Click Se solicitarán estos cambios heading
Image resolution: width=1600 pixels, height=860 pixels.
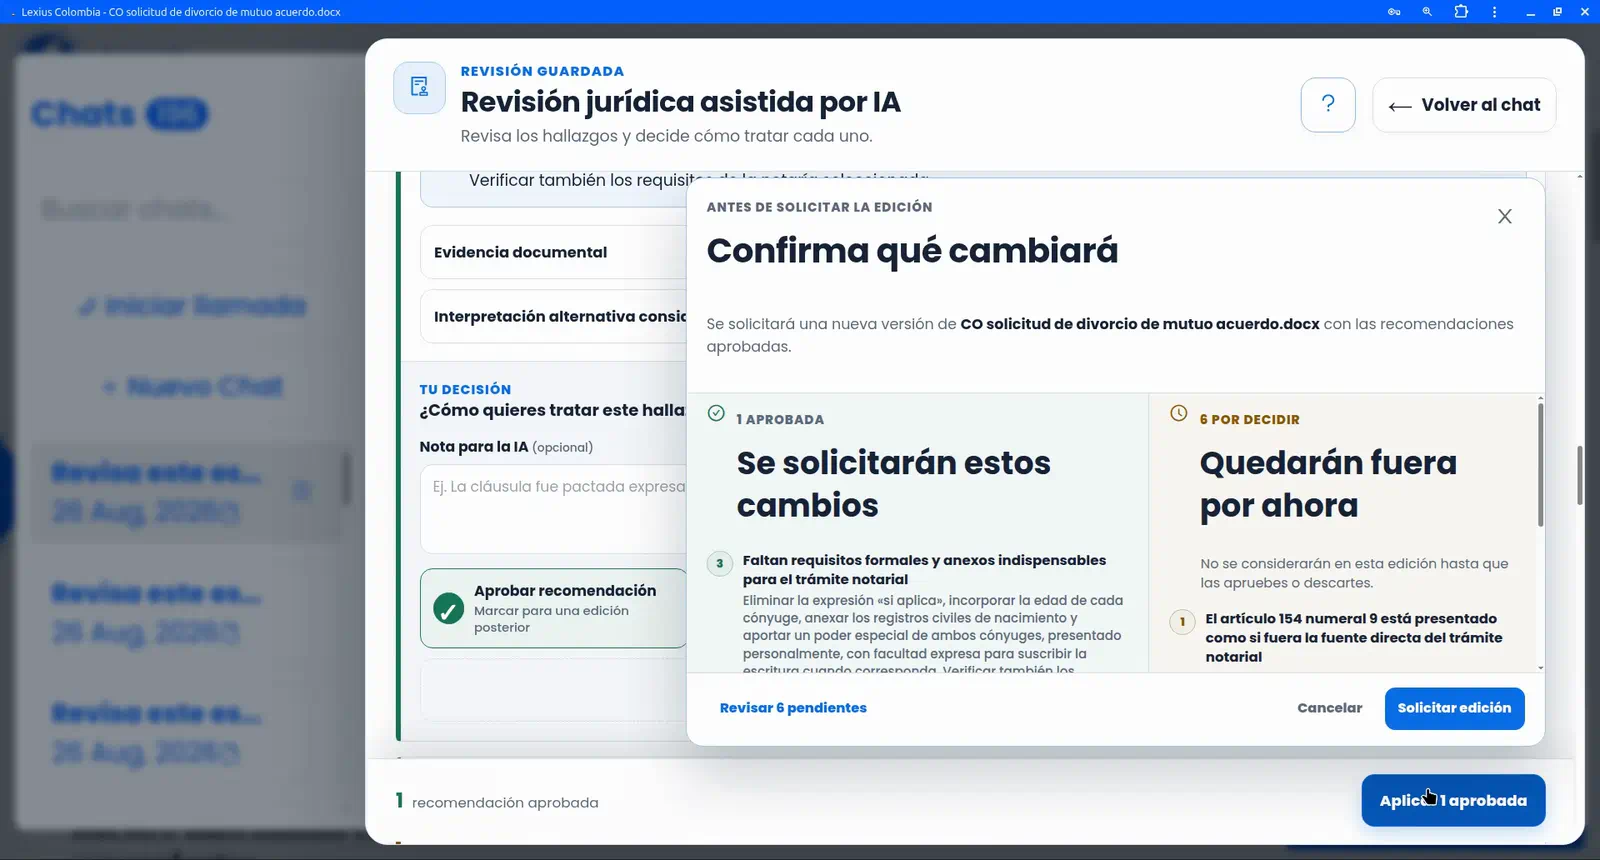point(893,484)
